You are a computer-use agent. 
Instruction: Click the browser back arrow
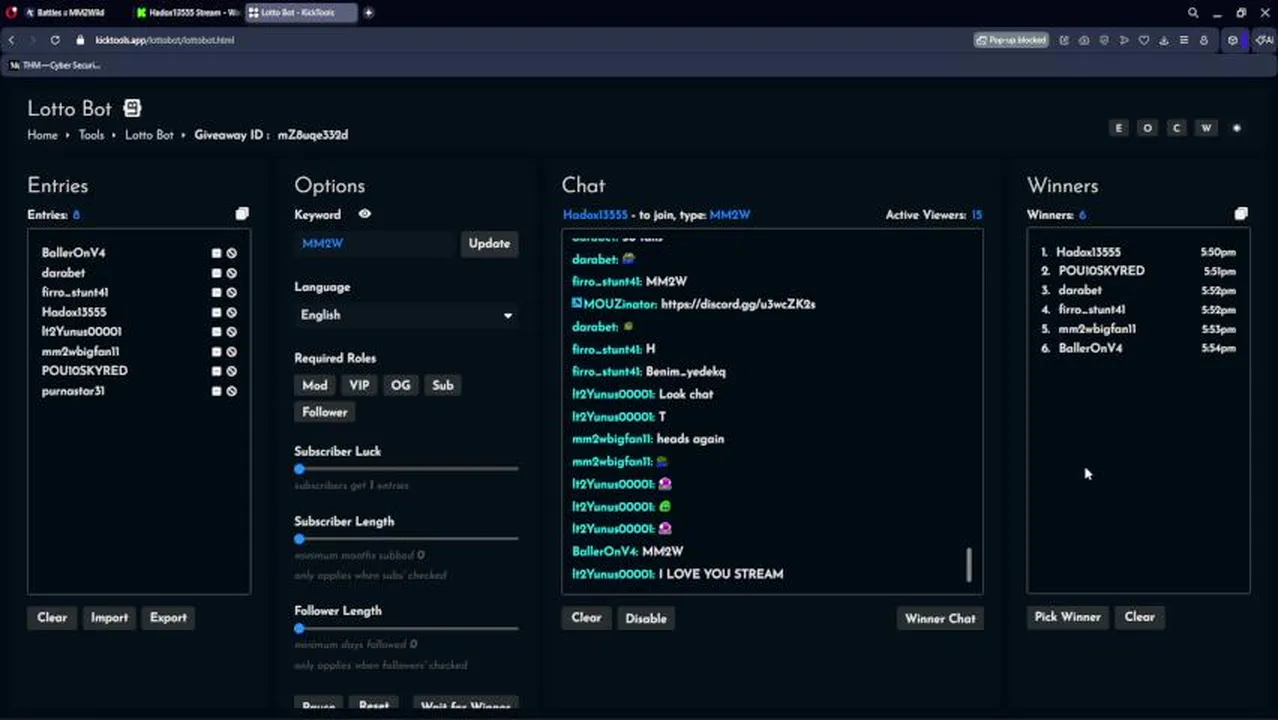pos(11,40)
